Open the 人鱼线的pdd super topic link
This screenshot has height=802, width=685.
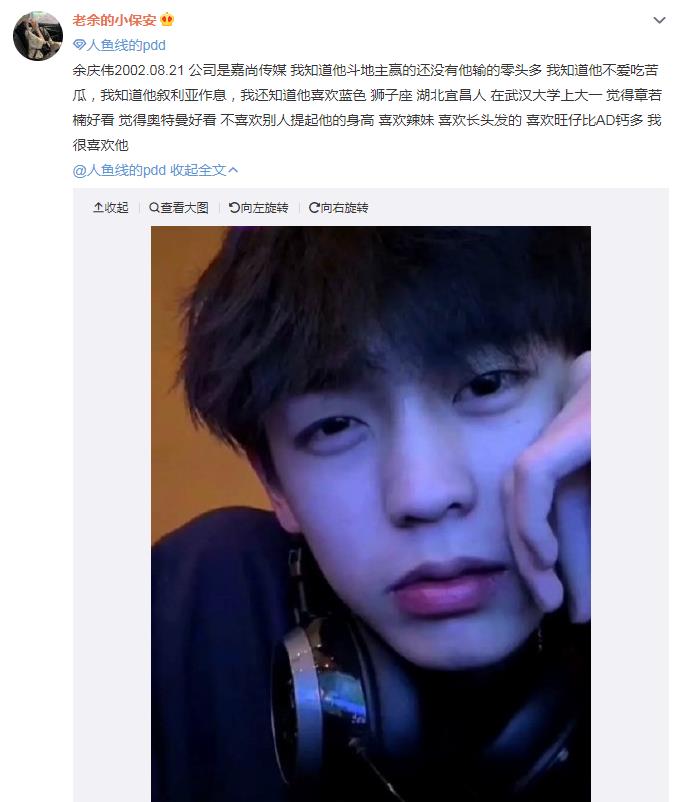[126, 45]
